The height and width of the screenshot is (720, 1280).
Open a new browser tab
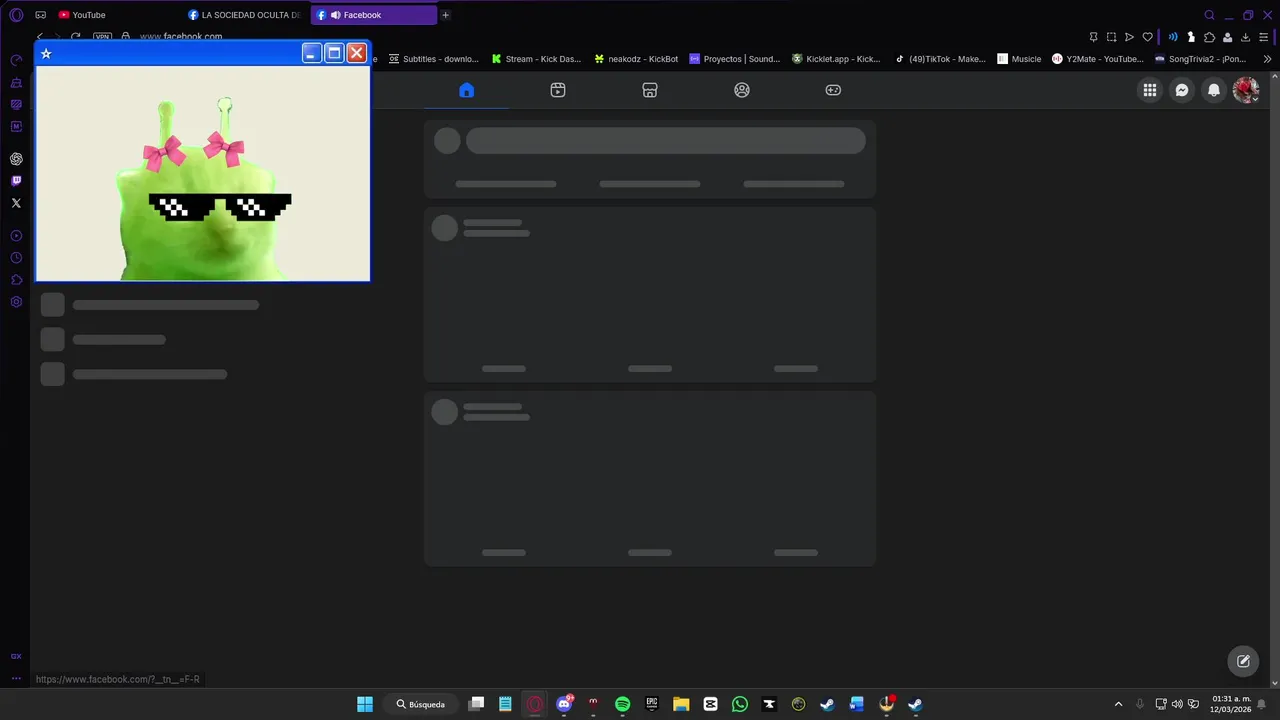446,15
